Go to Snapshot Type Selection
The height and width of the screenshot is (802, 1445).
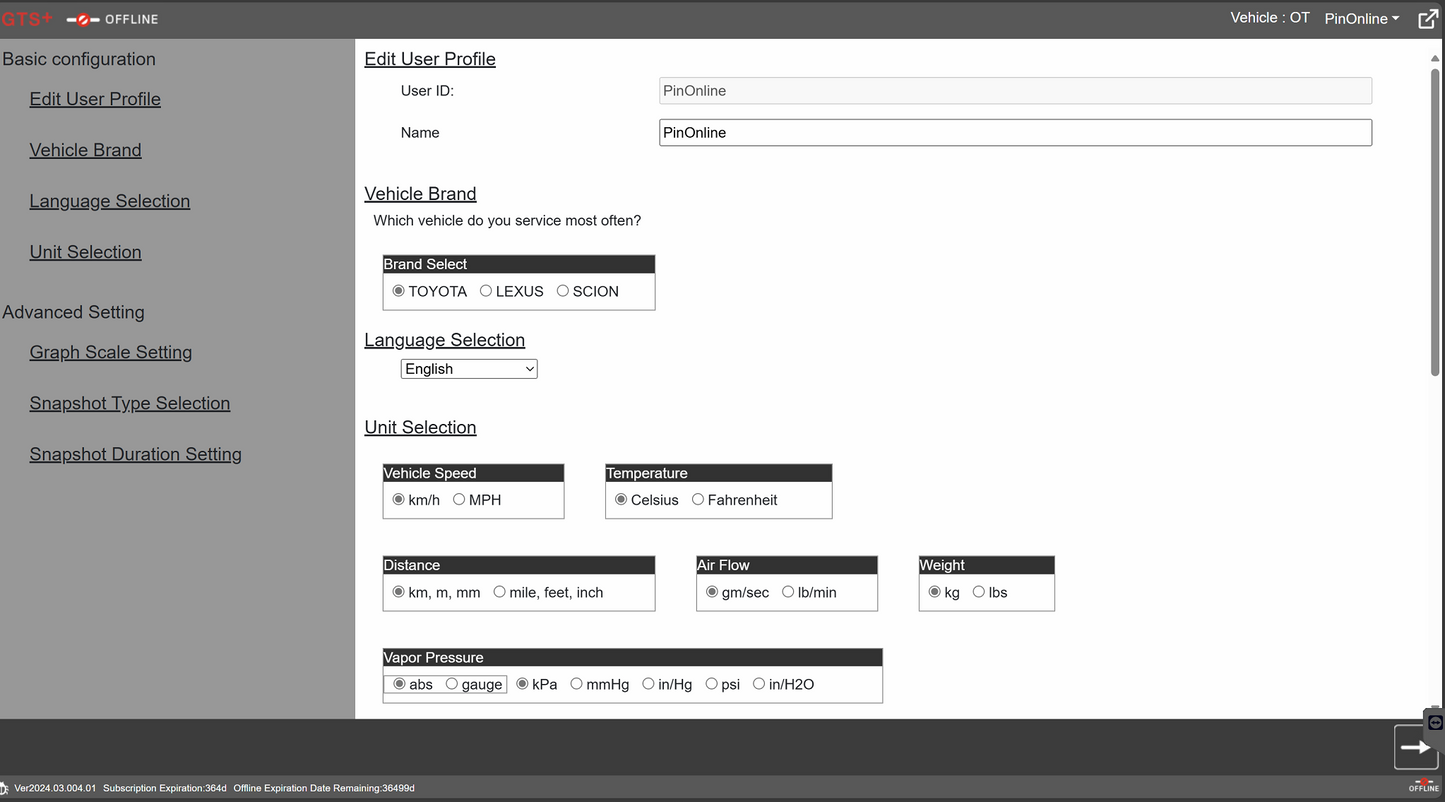[x=130, y=403]
